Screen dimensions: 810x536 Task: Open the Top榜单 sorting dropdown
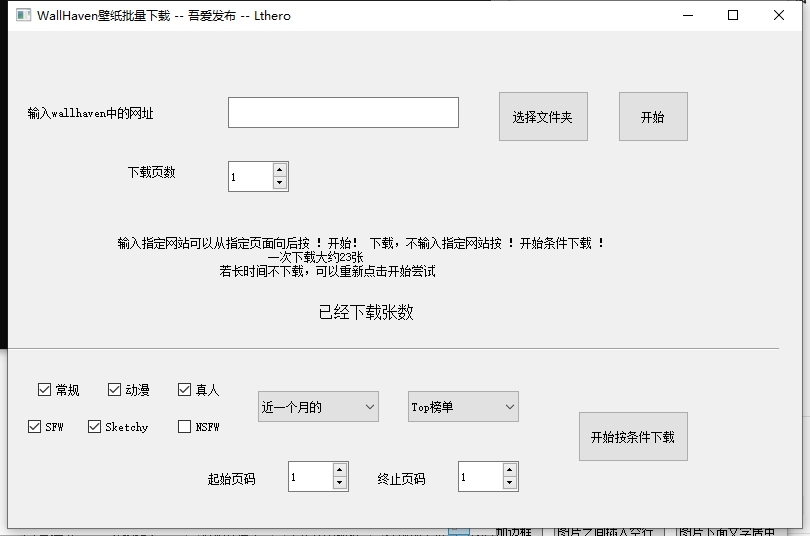pyautogui.click(x=463, y=407)
